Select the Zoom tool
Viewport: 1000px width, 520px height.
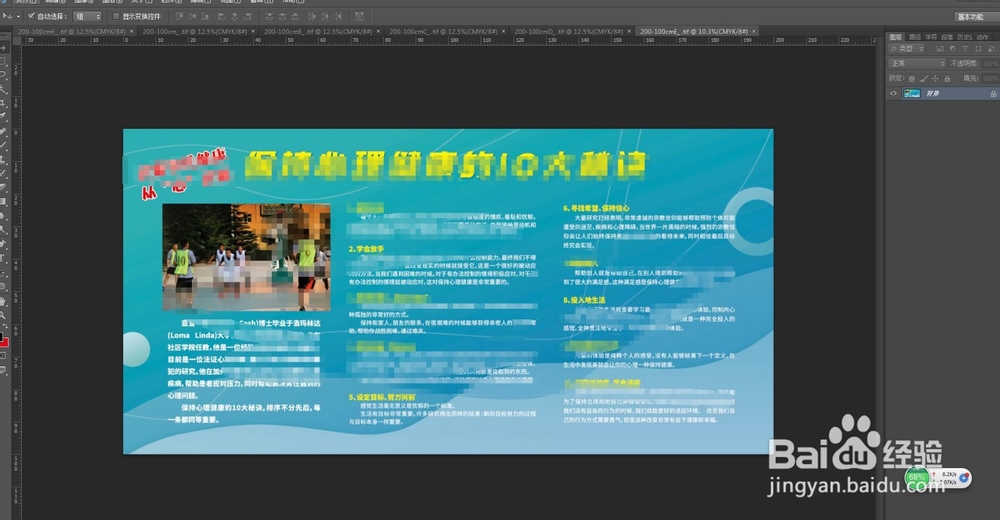[x=4, y=315]
